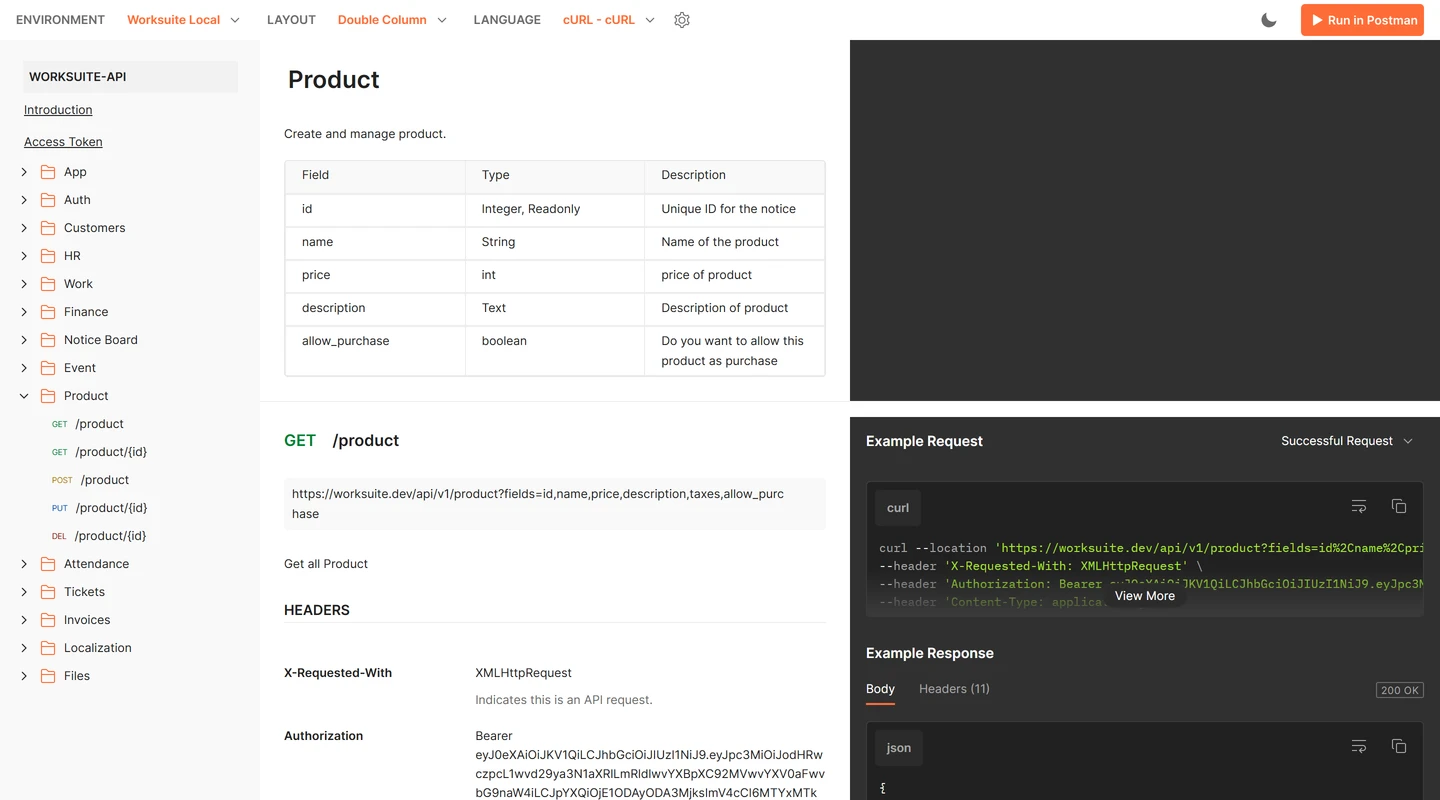Switch to the Headers (11) tab
This screenshot has height=800, width=1440.
[954, 689]
